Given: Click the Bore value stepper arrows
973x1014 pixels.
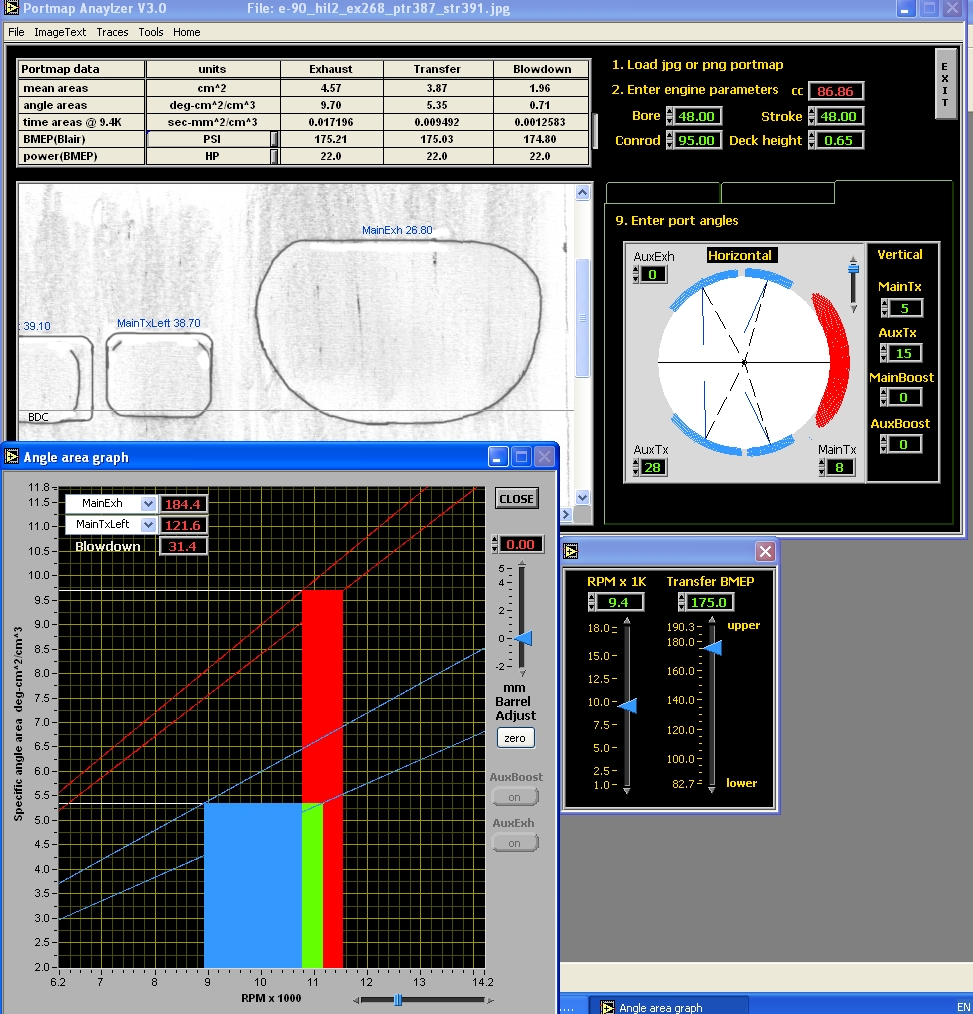Looking at the screenshot, I should (x=670, y=116).
